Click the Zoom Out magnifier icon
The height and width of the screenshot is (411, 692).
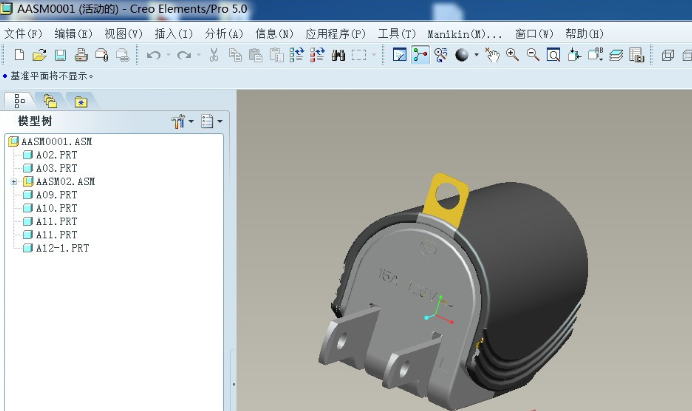(x=532, y=55)
